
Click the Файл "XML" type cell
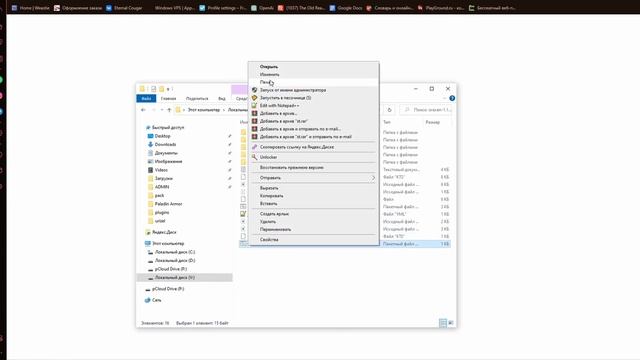tap(394, 214)
